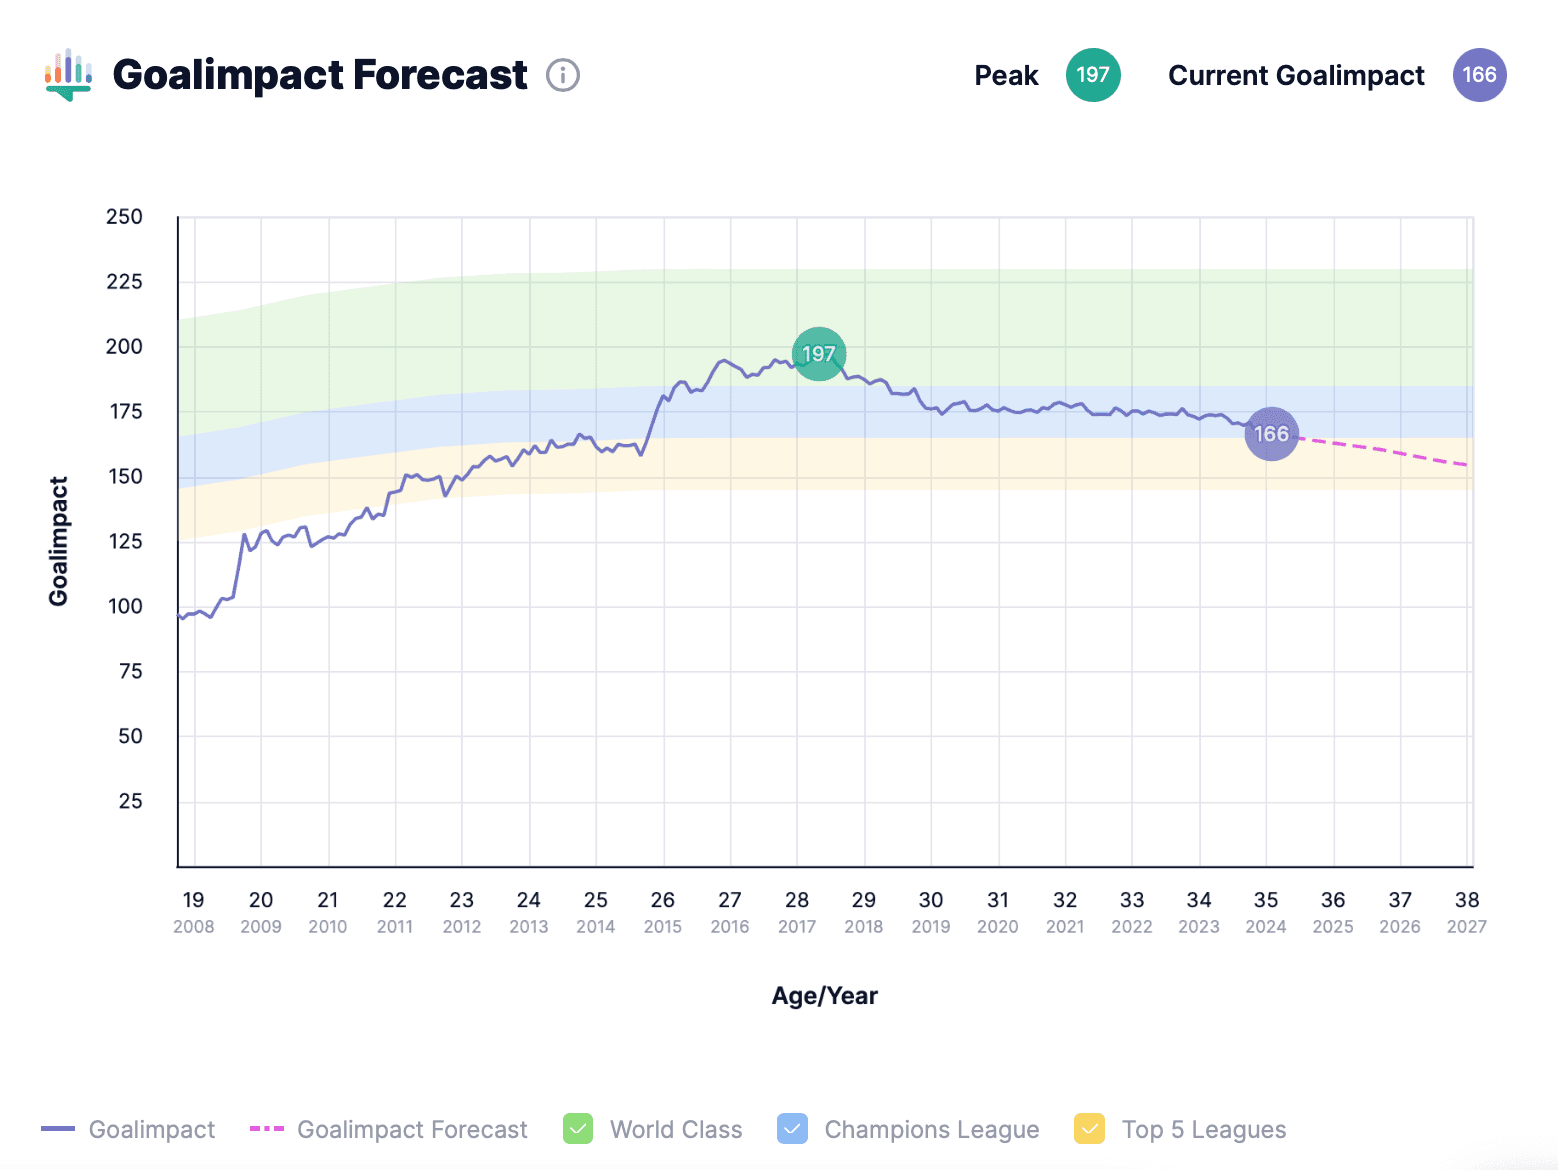Open the info tooltip beside Goalimpact Forecast
The image size is (1558, 1170).
click(x=562, y=74)
